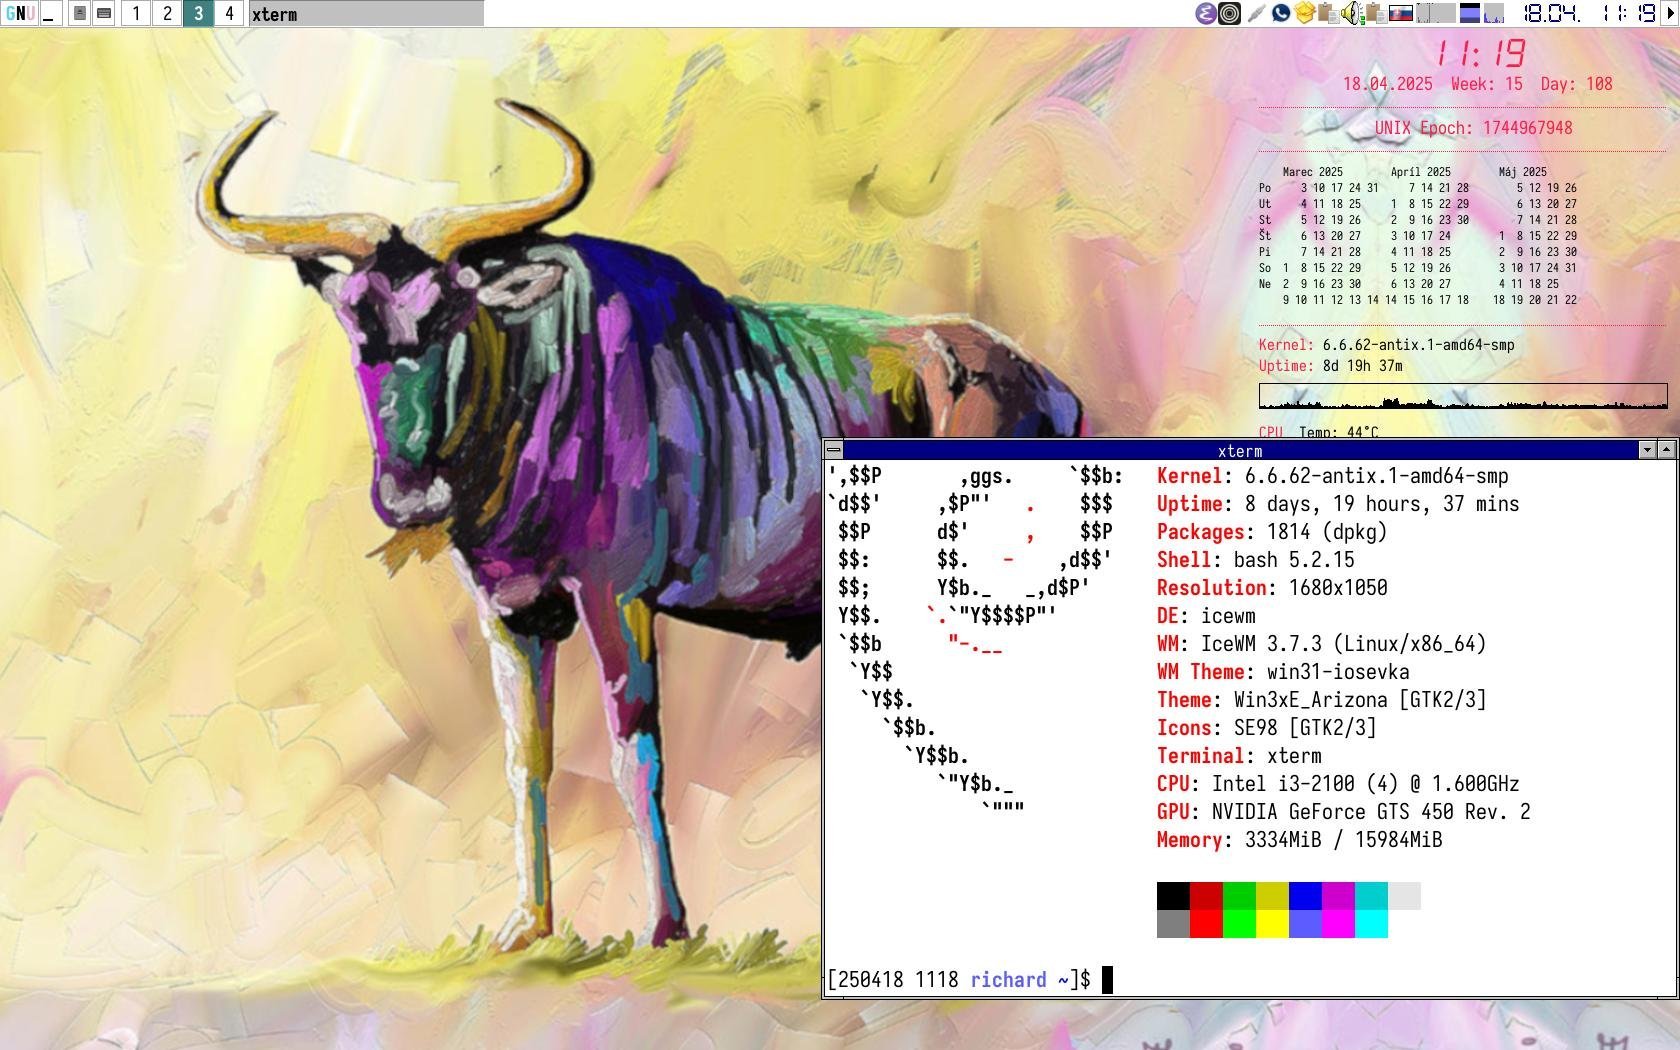This screenshot has width=1680, height=1050.
Task: Click the xterm shell prompt cursor
Action: [1107, 980]
